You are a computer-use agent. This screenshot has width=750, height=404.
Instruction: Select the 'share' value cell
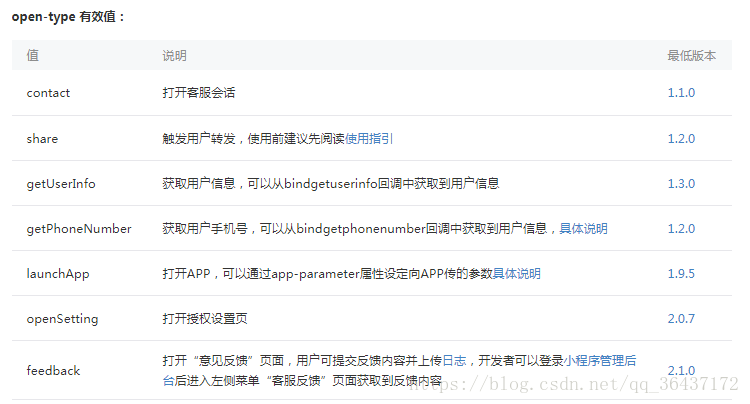42,139
